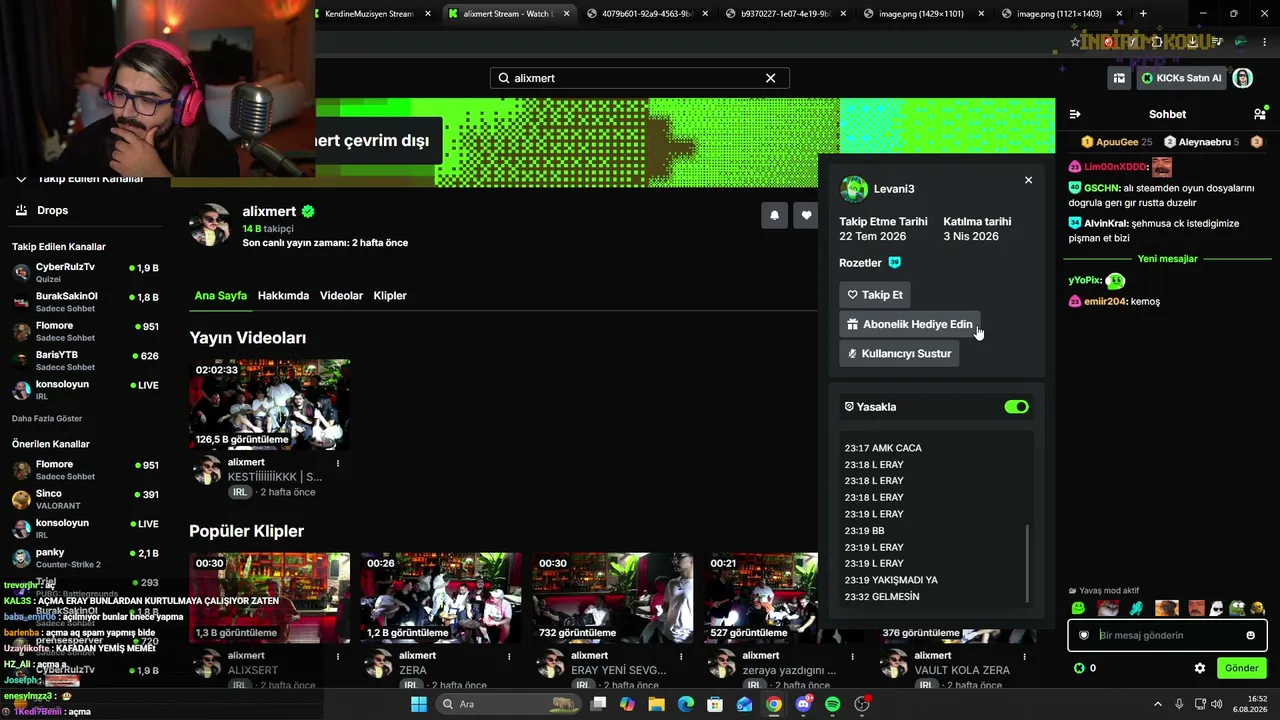Image resolution: width=1280 pixels, height=720 pixels.
Task: Open options menu for ERAY YENİ SEVG... clip
Action: point(681,656)
